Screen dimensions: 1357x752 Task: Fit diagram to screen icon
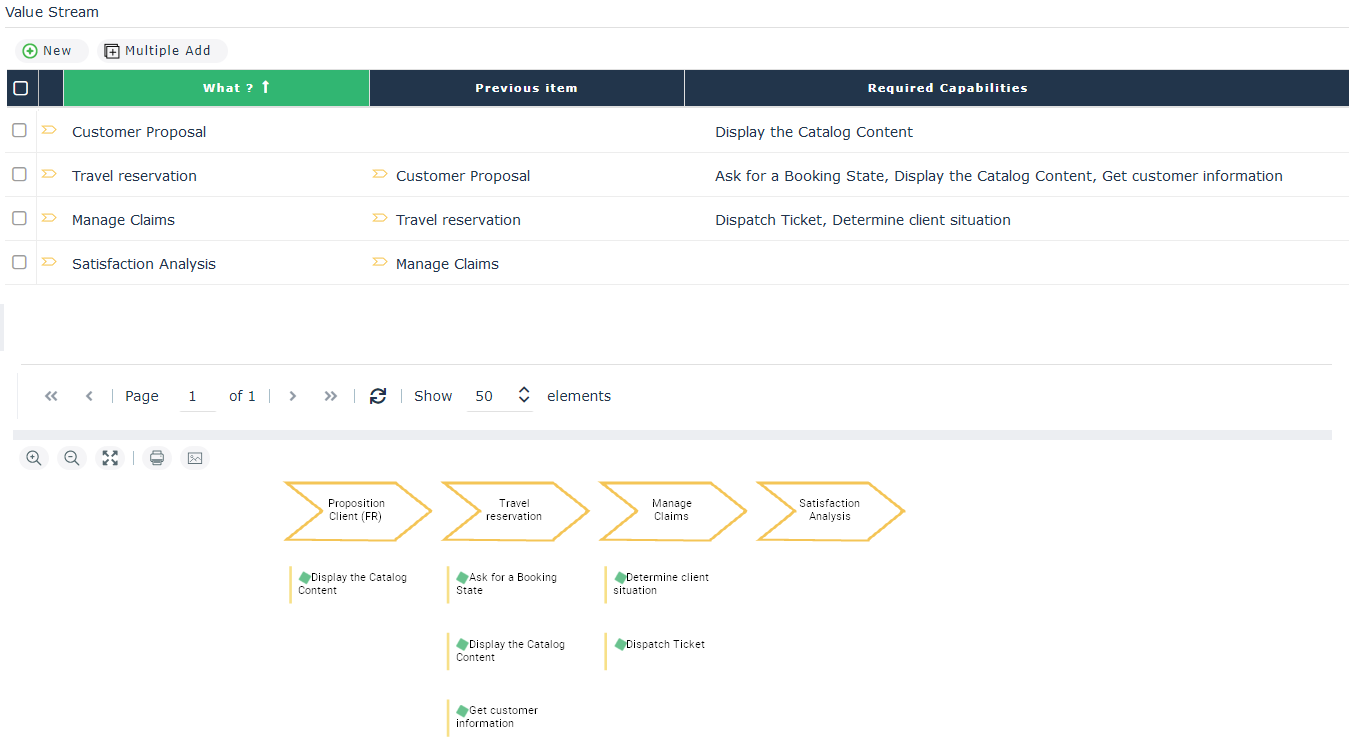tap(110, 458)
